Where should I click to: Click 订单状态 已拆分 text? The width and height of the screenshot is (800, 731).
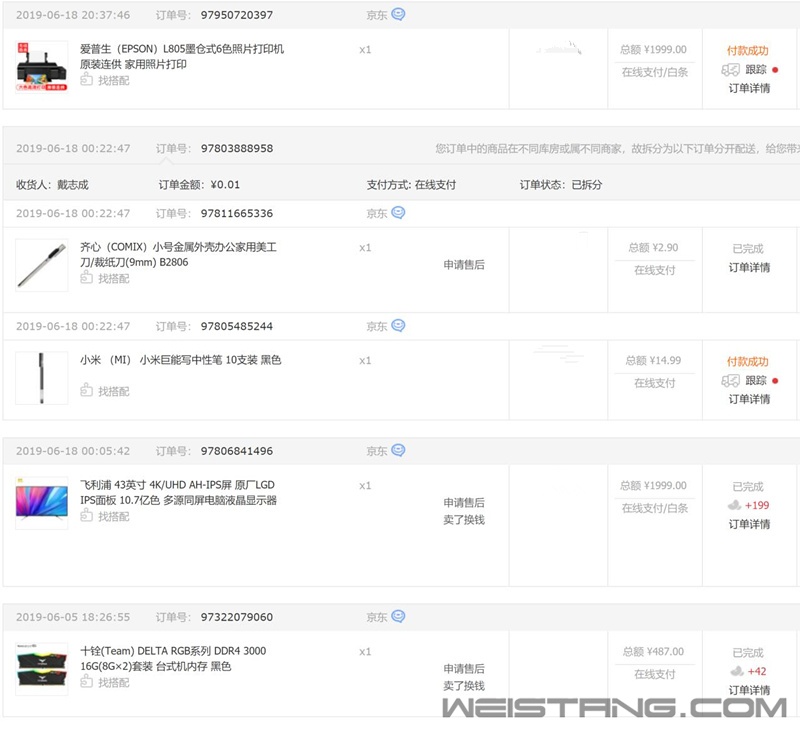561,185
